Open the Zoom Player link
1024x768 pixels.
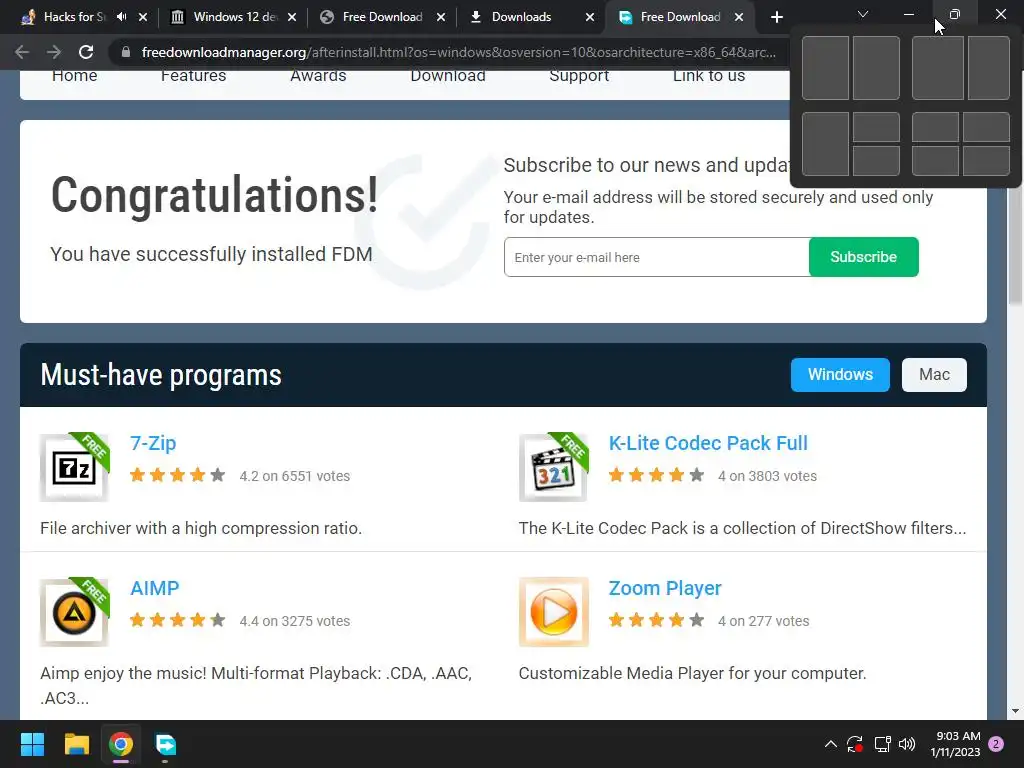665,588
